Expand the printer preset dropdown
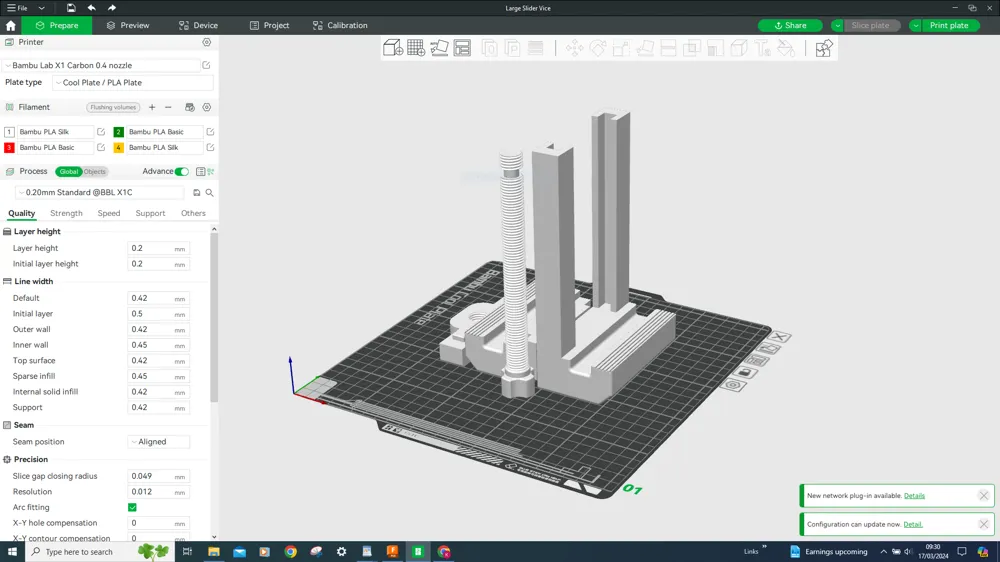The height and width of the screenshot is (562, 1000). coord(101,65)
